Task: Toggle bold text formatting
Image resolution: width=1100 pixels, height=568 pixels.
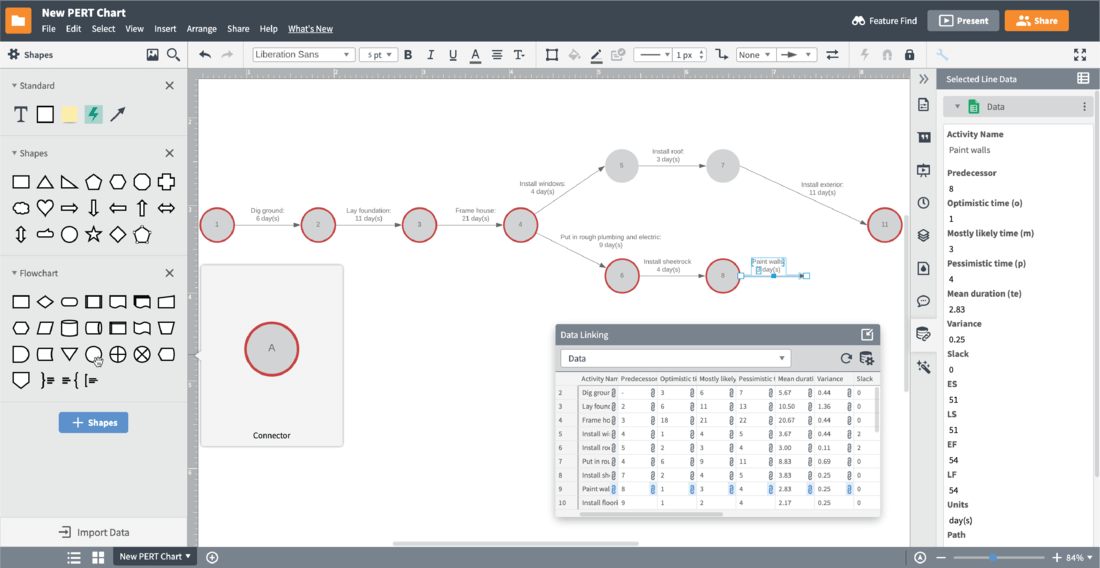Action: click(x=407, y=55)
